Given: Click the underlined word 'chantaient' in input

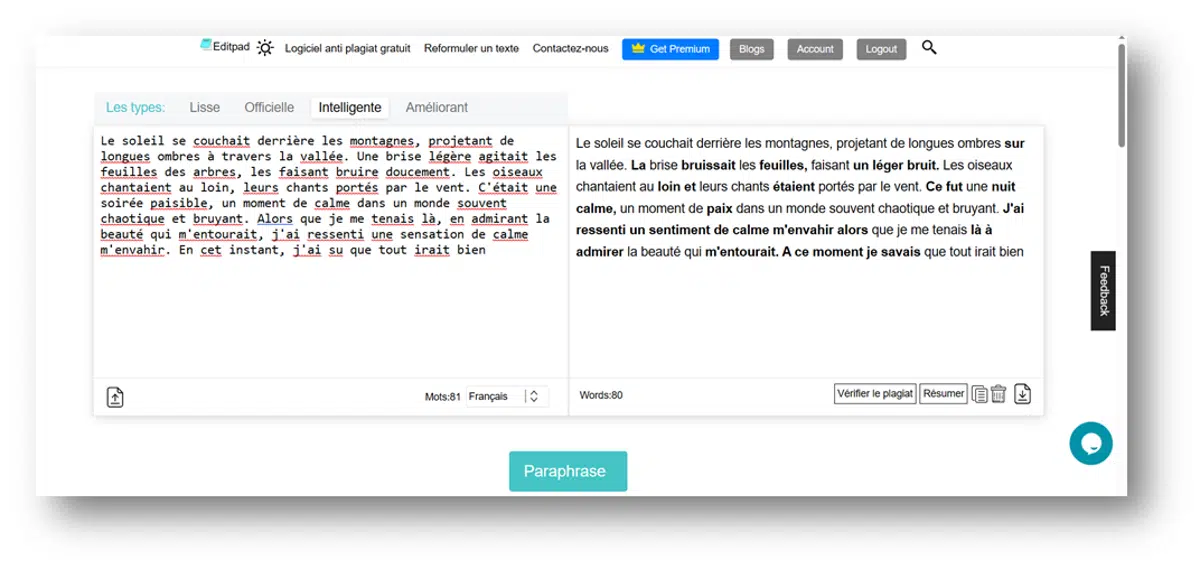Looking at the screenshot, I should [x=136, y=186].
